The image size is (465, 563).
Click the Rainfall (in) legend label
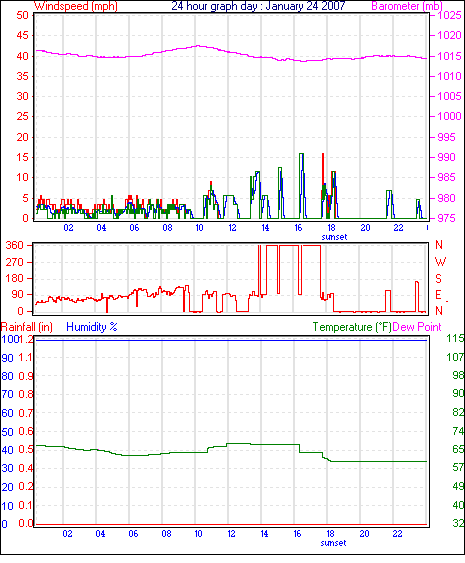click(27, 327)
